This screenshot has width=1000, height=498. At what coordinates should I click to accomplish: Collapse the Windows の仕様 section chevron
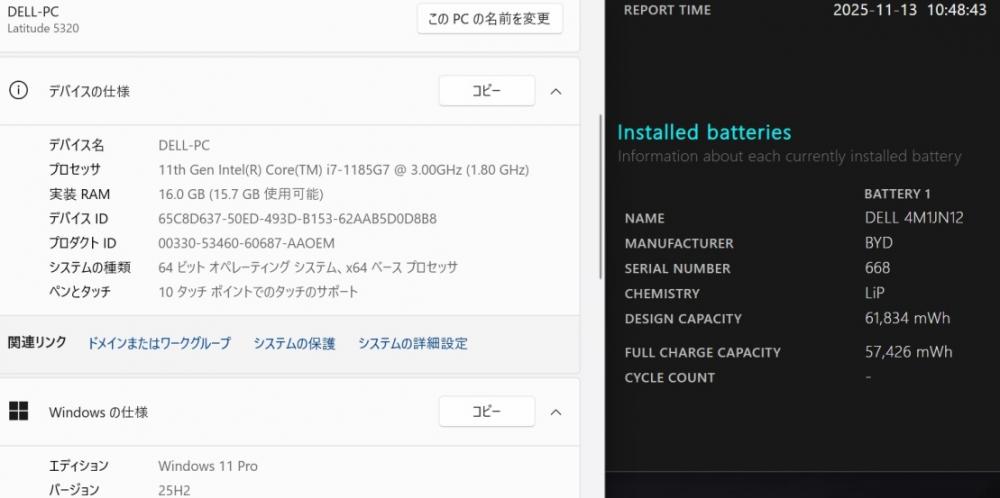coord(555,412)
